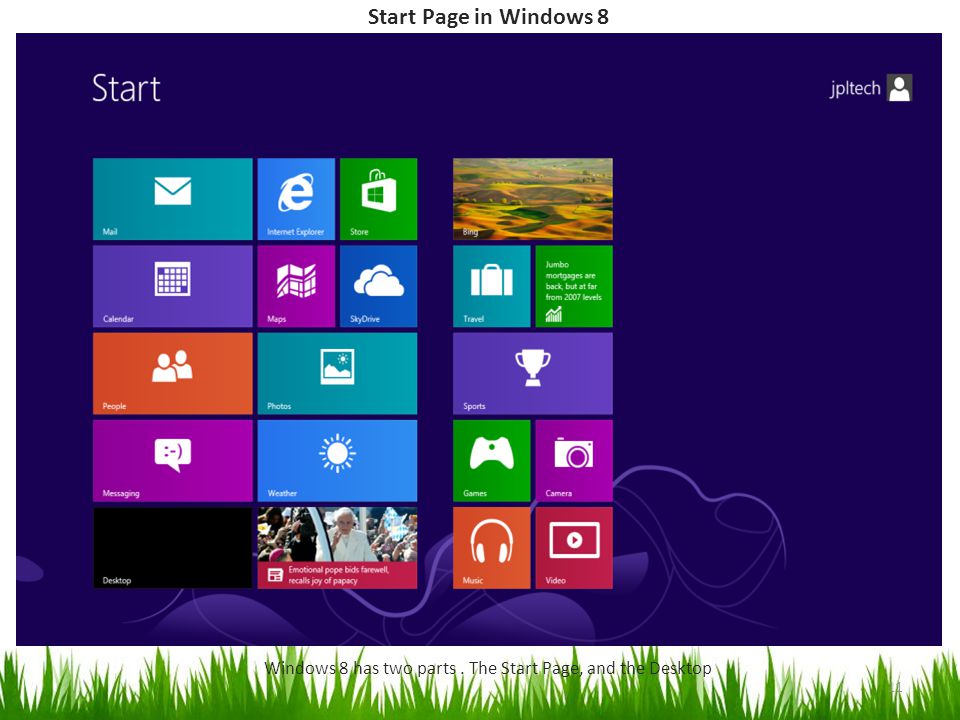
Task: Switch to the Desktop tile
Action: point(173,548)
